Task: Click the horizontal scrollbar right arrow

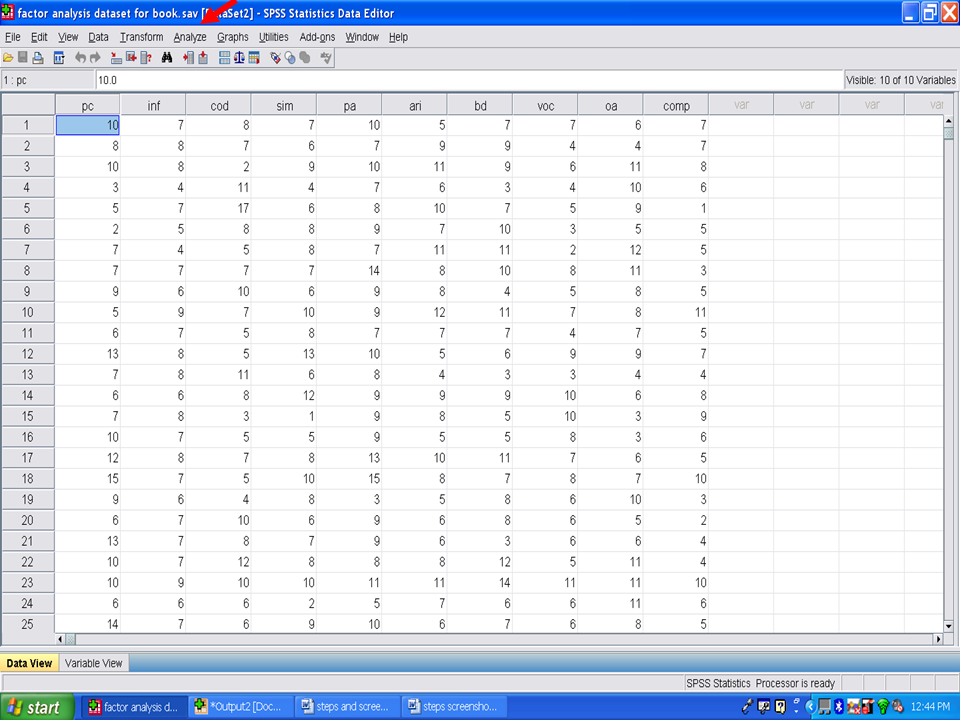Action: (x=937, y=639)
